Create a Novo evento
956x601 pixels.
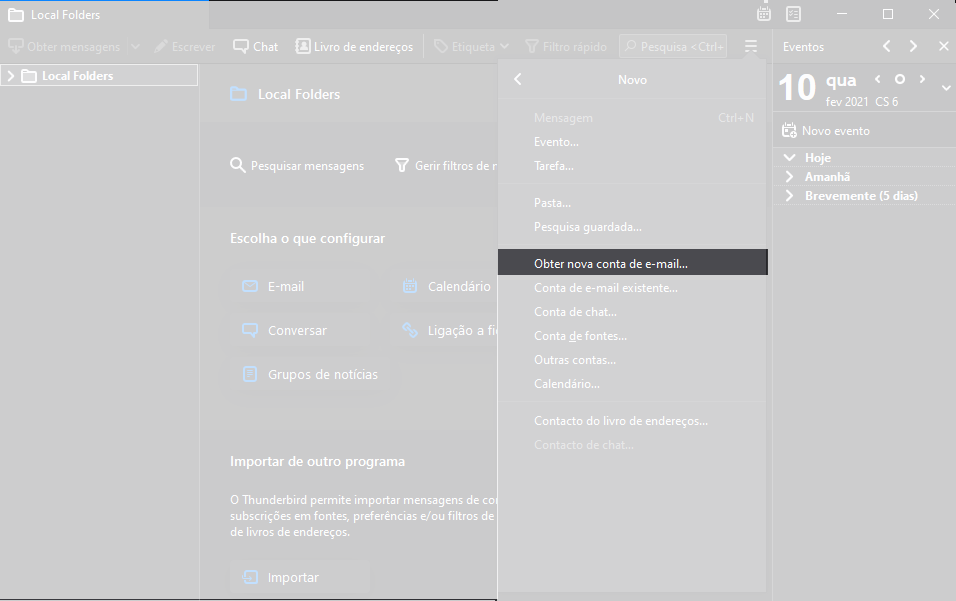click(826, 130)
